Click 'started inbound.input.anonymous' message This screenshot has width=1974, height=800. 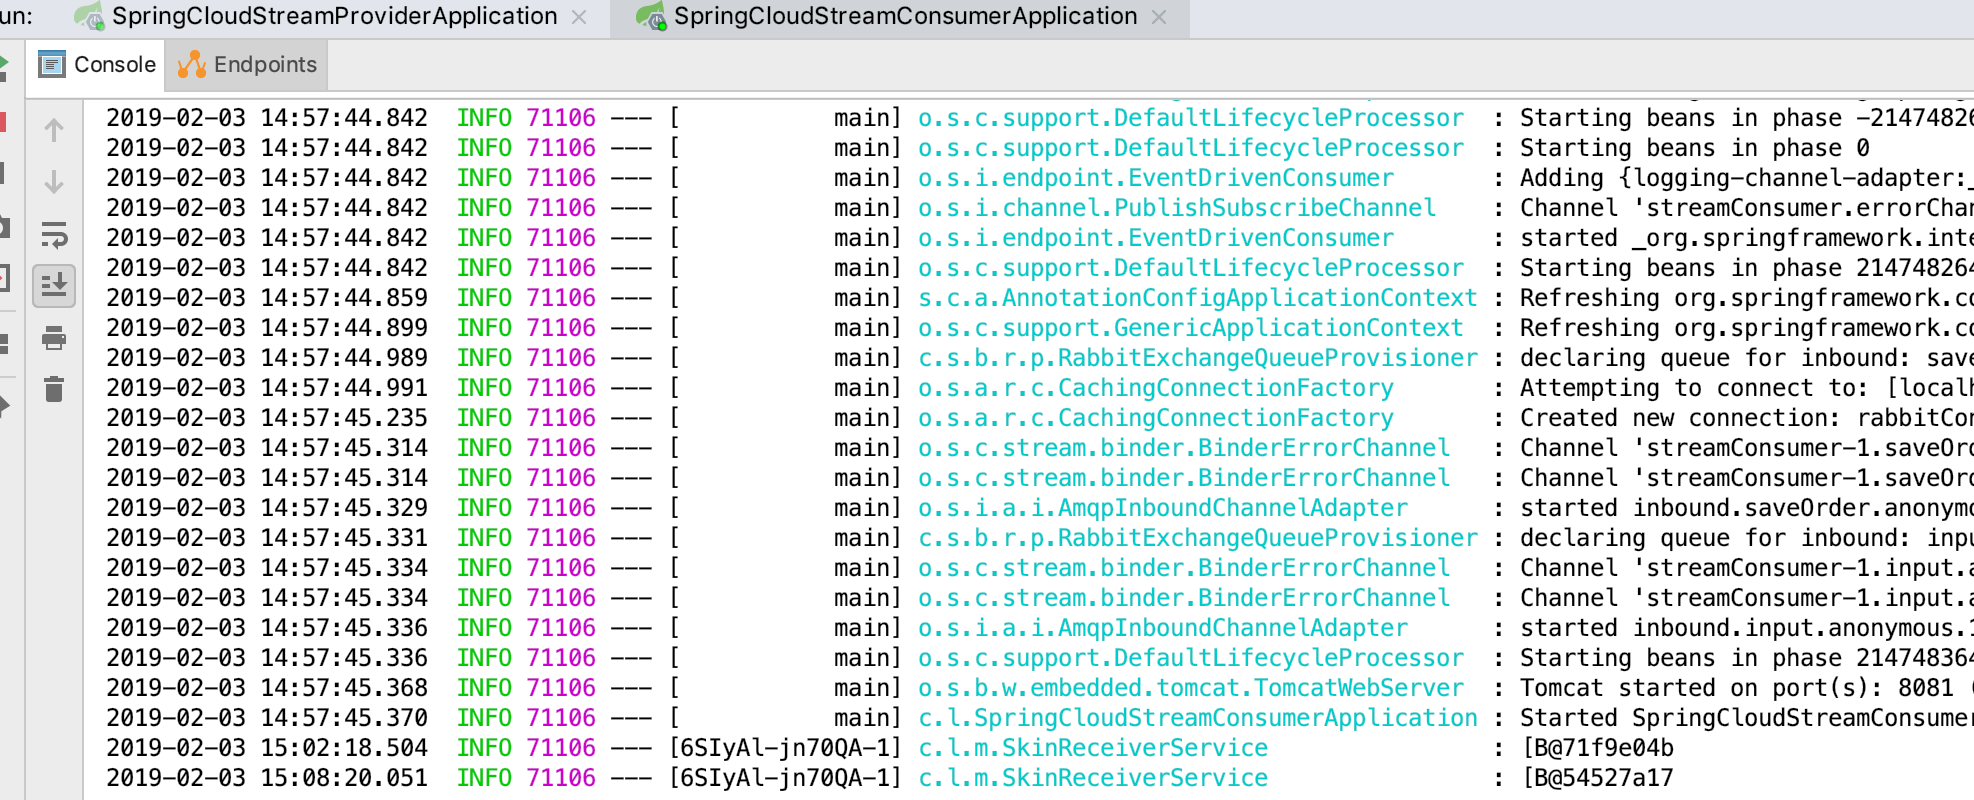click(1747, 628)
